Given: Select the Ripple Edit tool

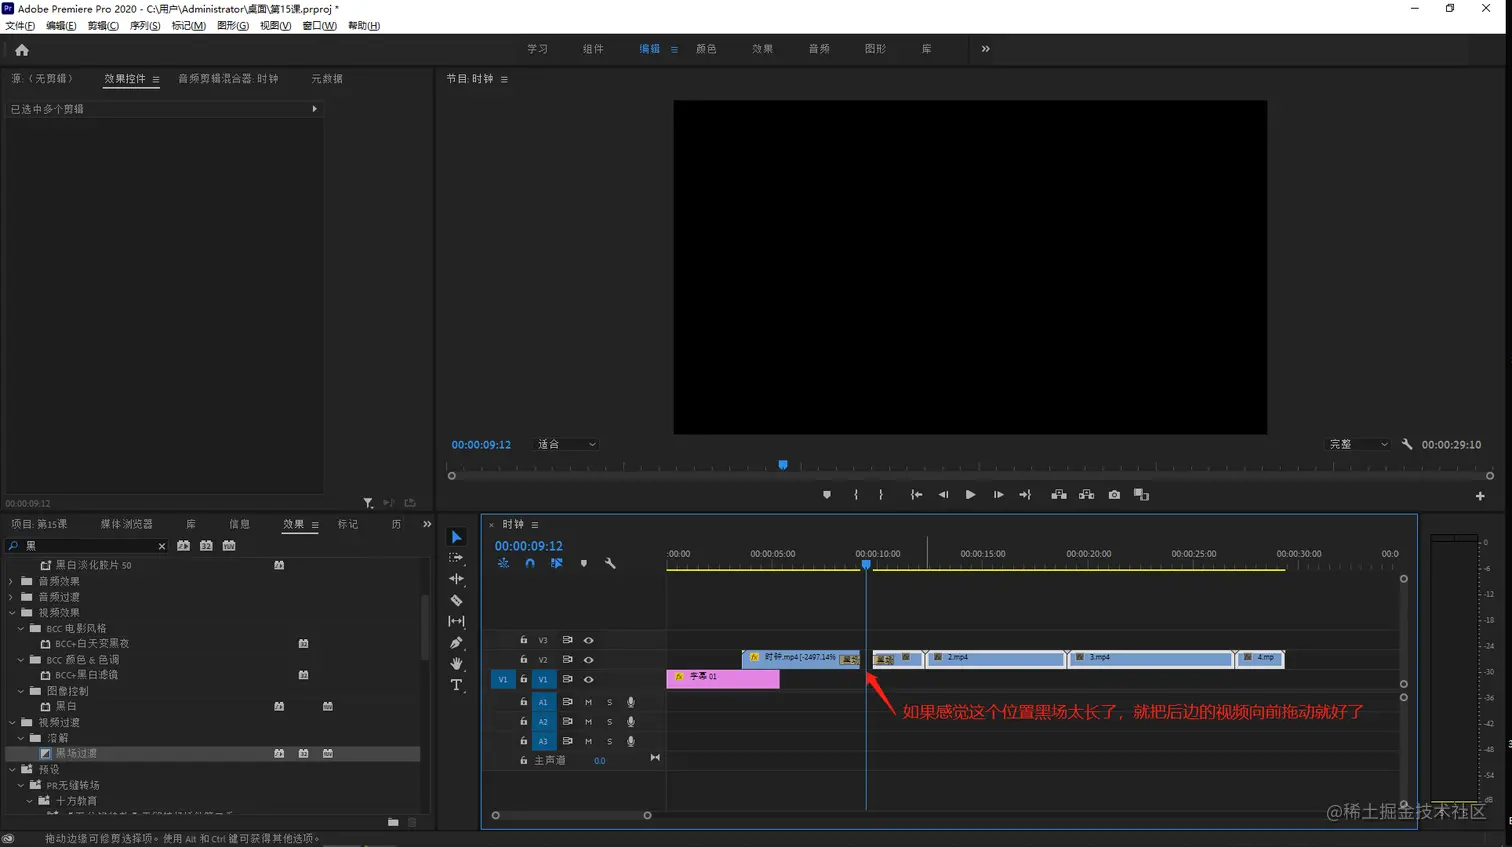Looking at the screenshot, I should point(457,579).
